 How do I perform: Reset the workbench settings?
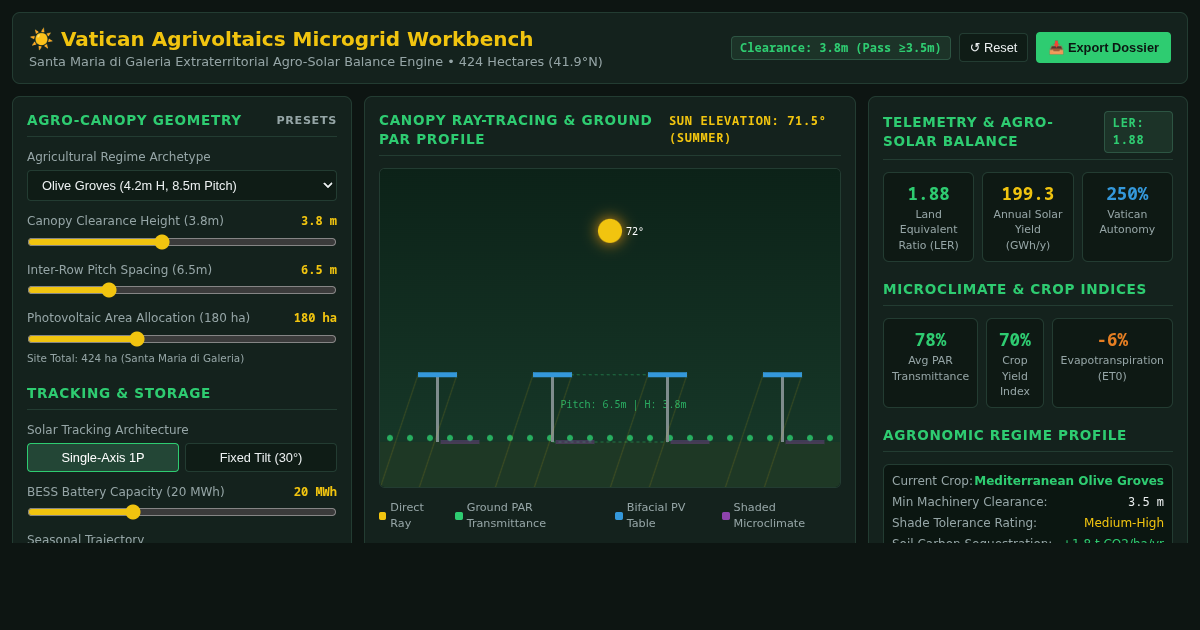pos(993,47)
